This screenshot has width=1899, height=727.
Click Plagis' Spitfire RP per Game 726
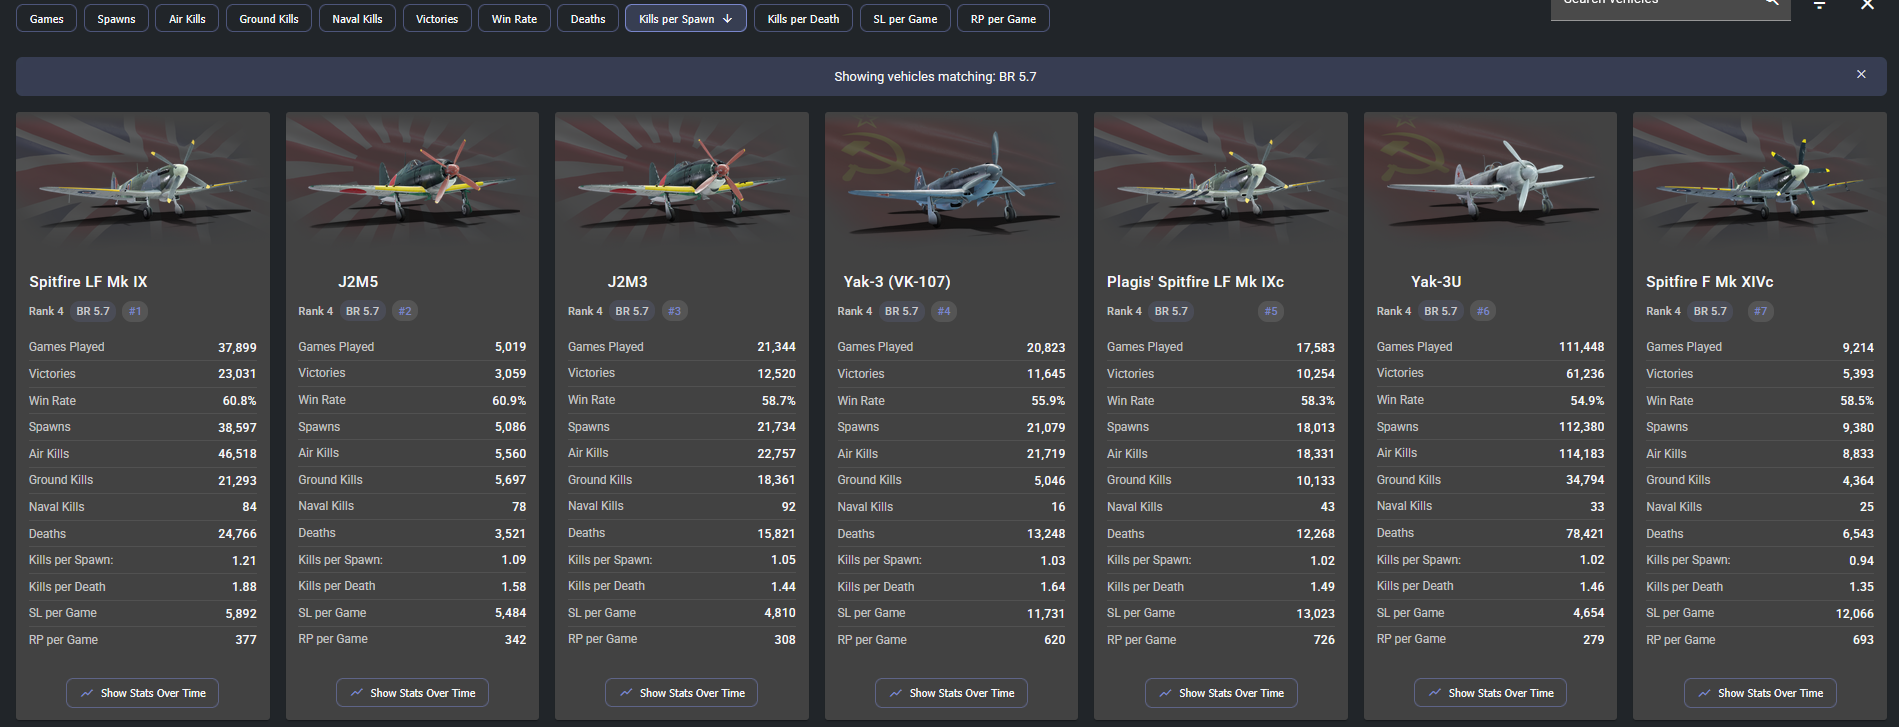click(1324, 640)
